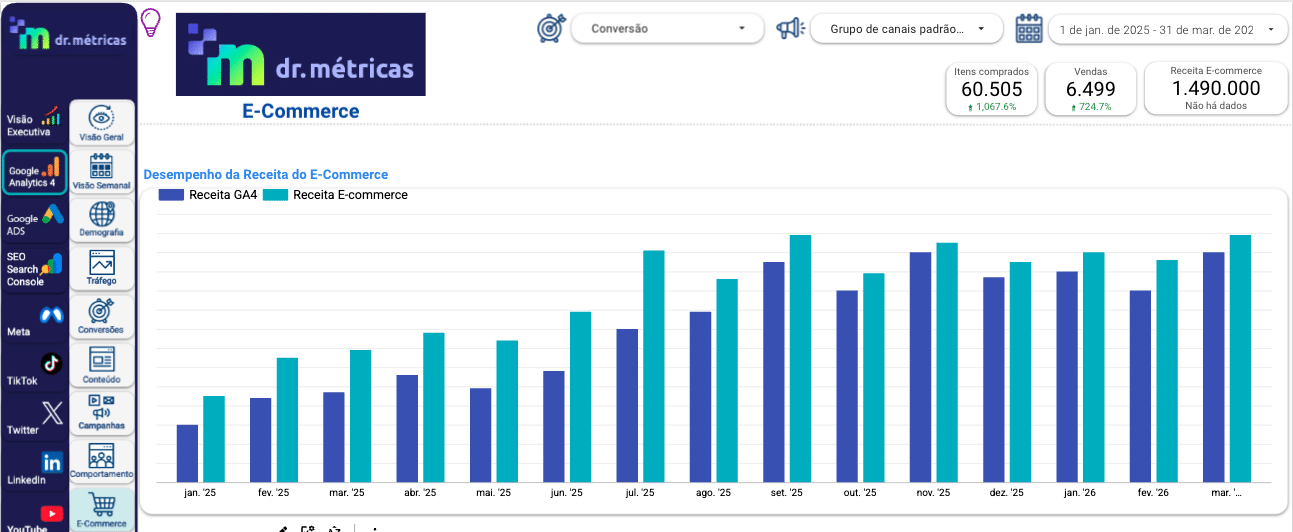
Task: Click the calendar icon beside date range
Action: (x=1029, y=29)
